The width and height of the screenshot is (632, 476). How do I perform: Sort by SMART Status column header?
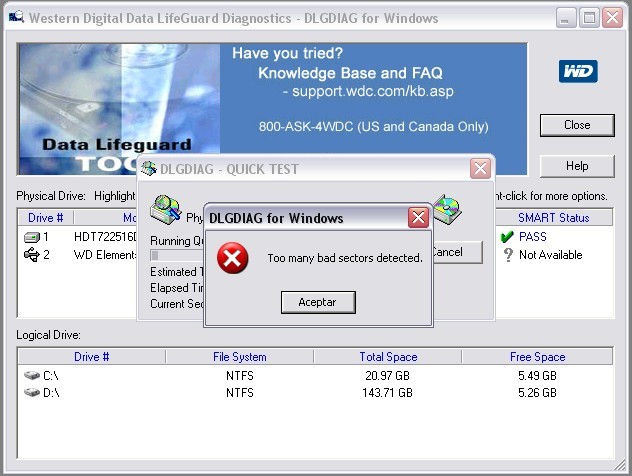pyautogui.click(x=554, y=218)
